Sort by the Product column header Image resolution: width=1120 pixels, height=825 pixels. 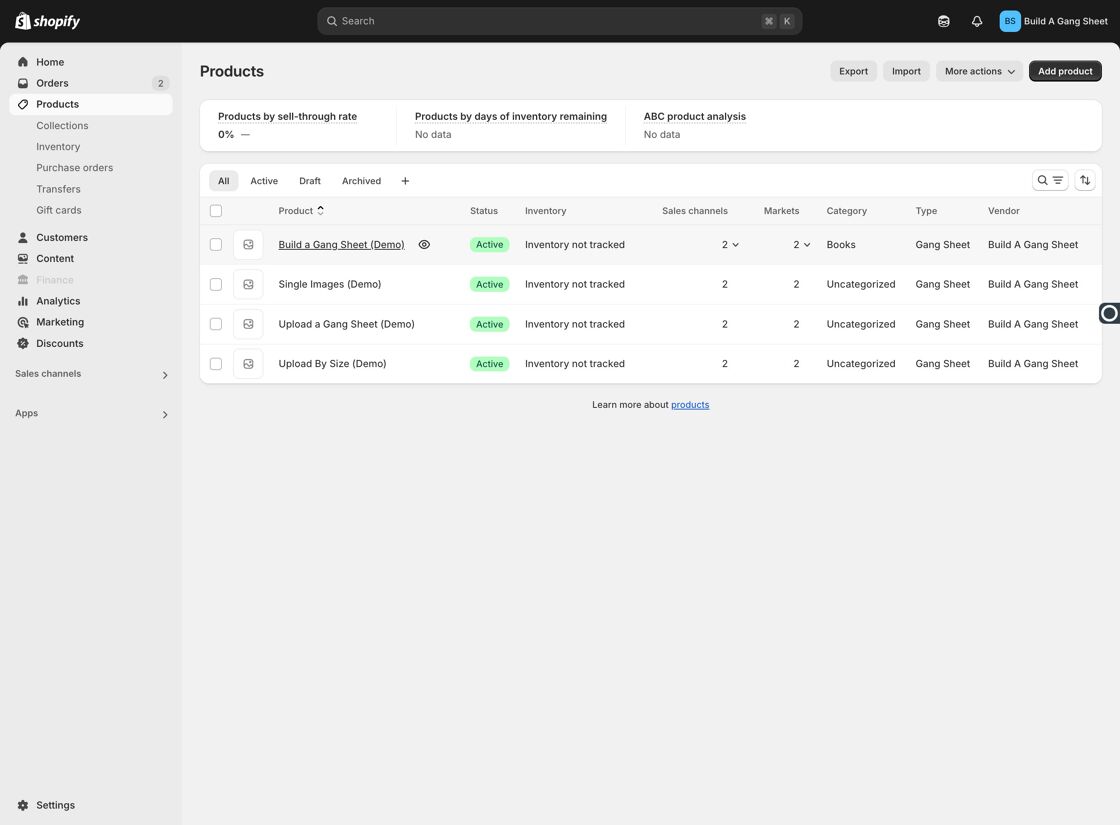(301, 211)
